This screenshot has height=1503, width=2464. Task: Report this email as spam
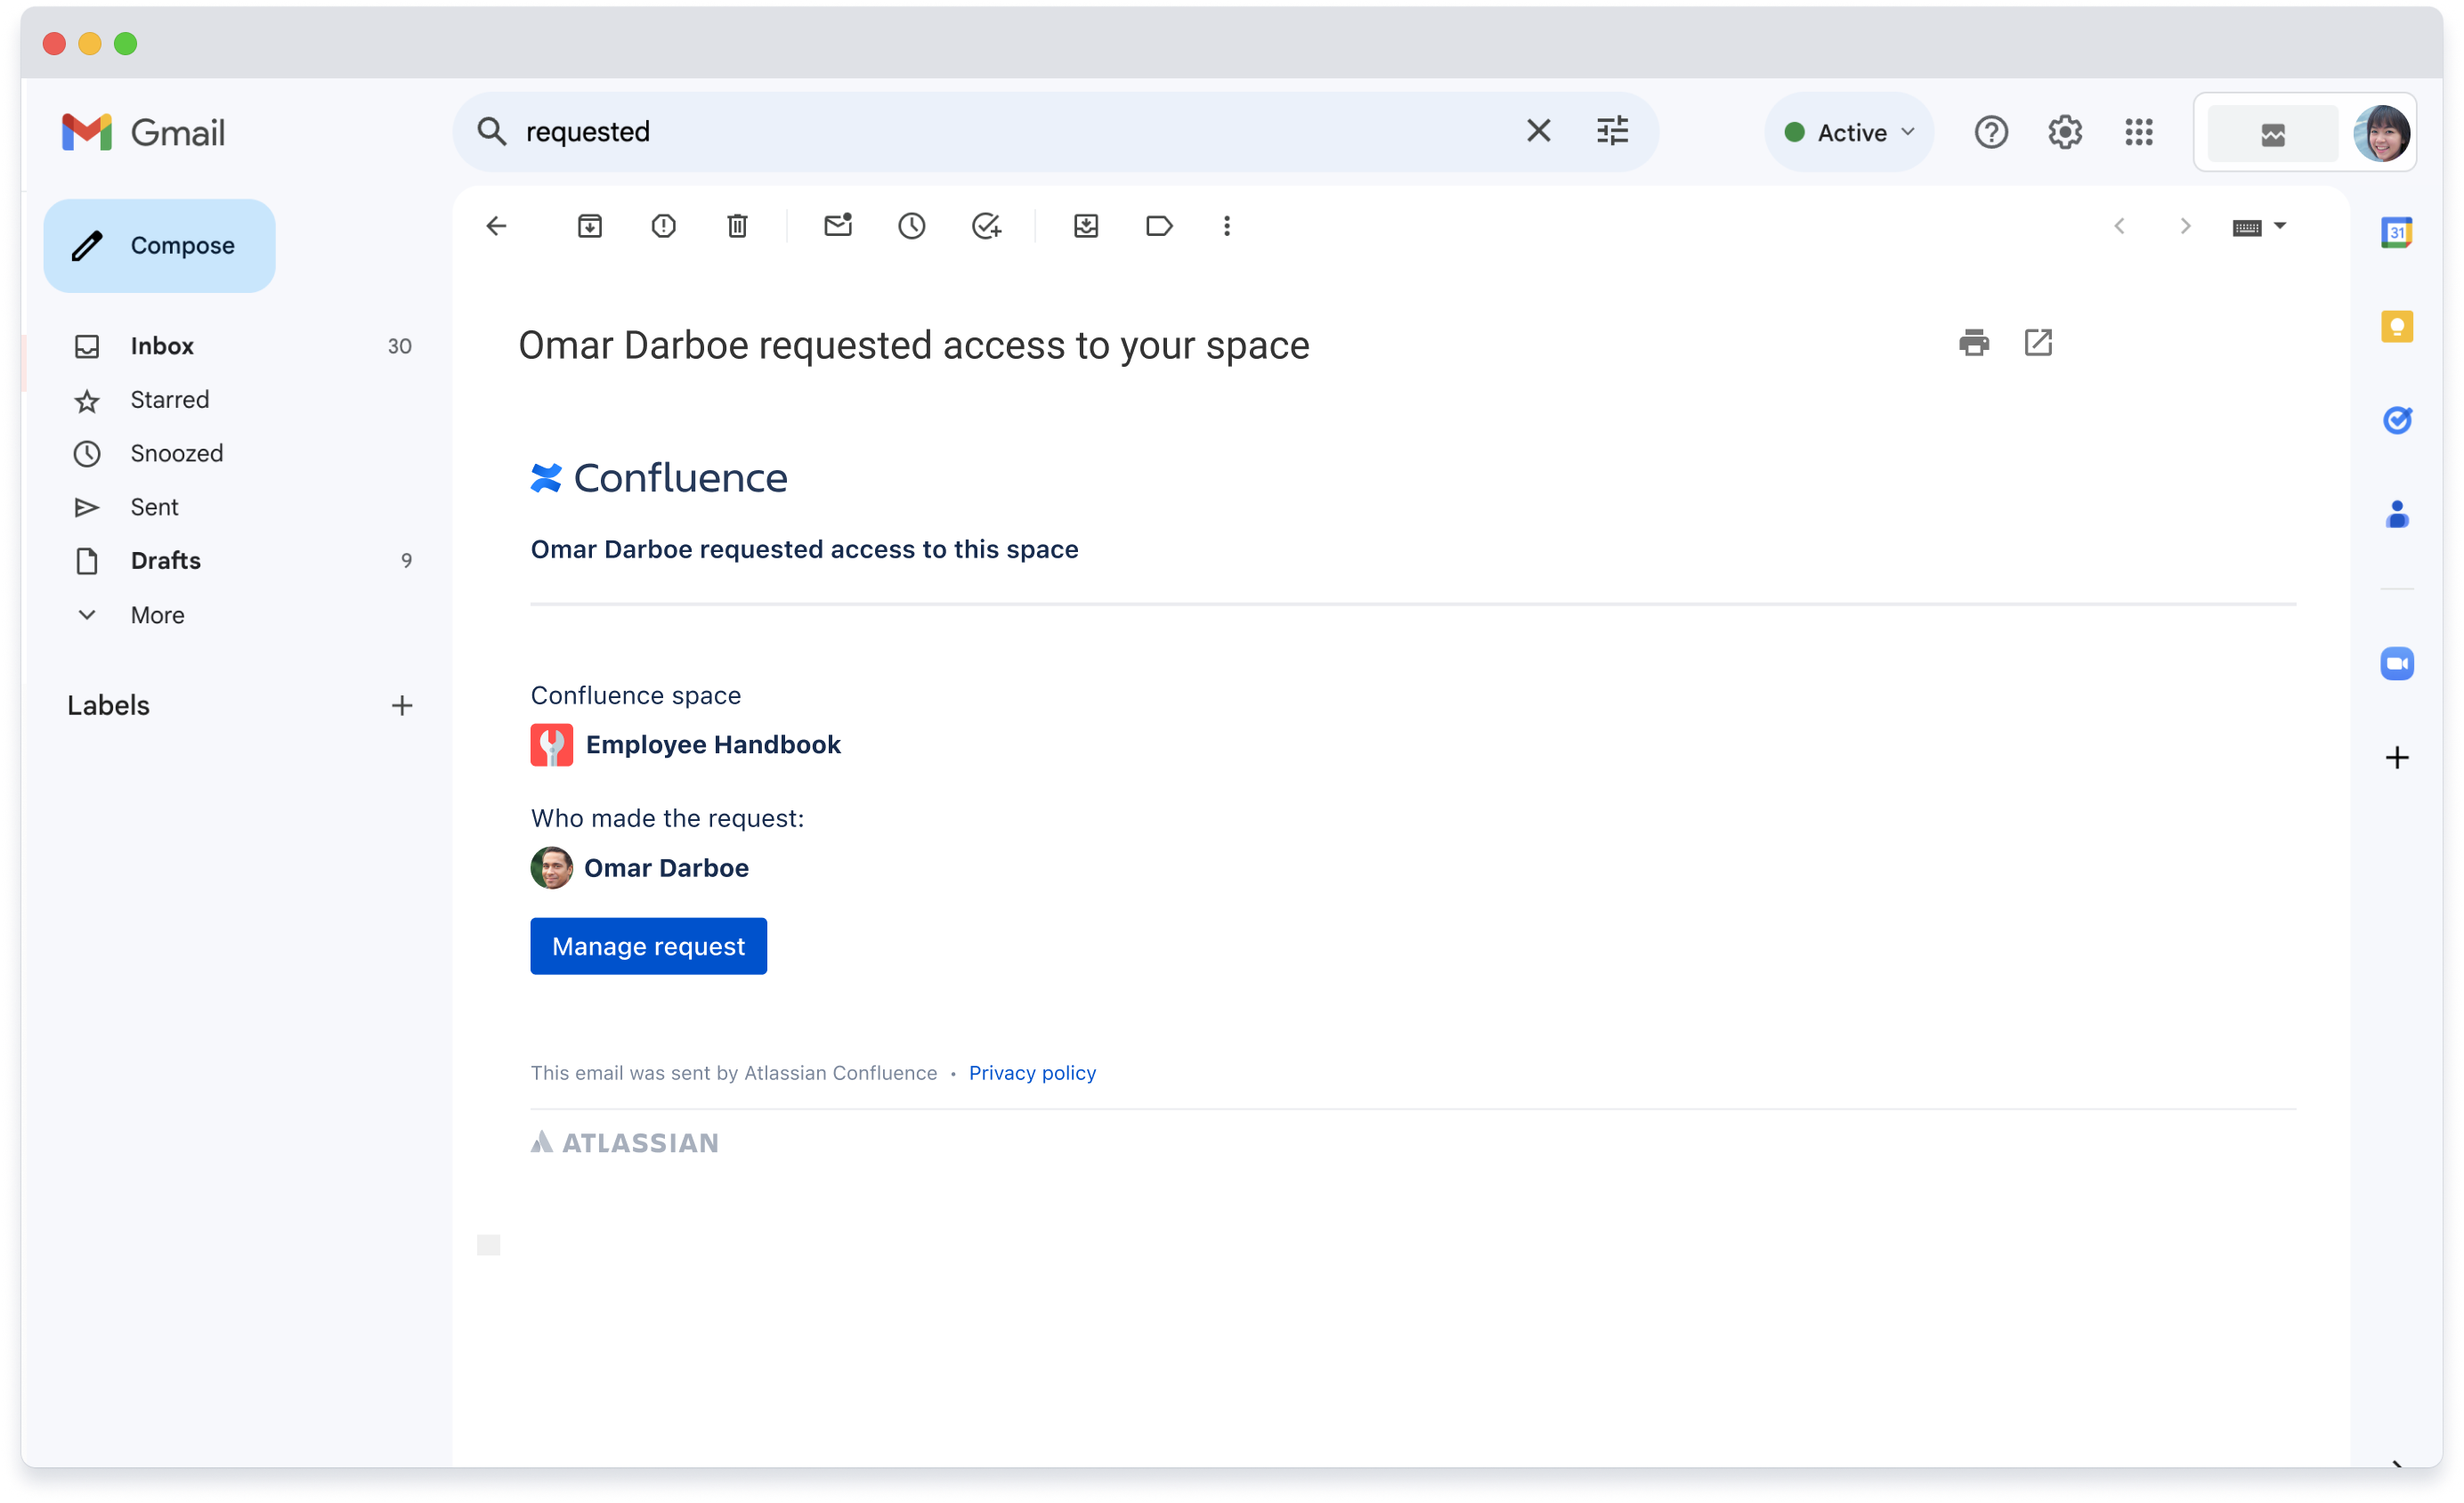click(663, 226)
